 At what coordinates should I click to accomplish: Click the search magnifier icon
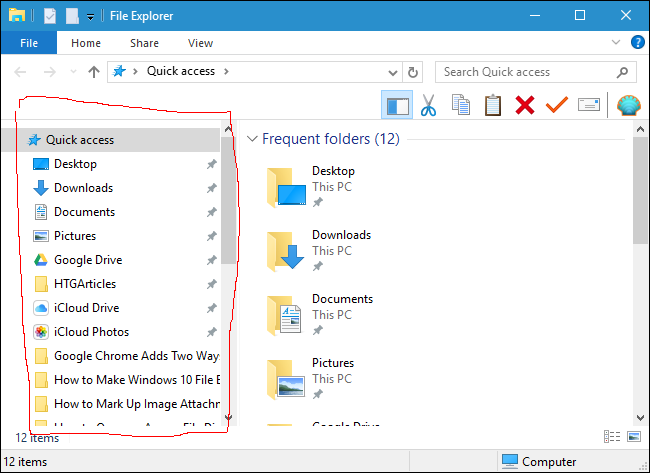pyautogui.click(x=622, y=72)
